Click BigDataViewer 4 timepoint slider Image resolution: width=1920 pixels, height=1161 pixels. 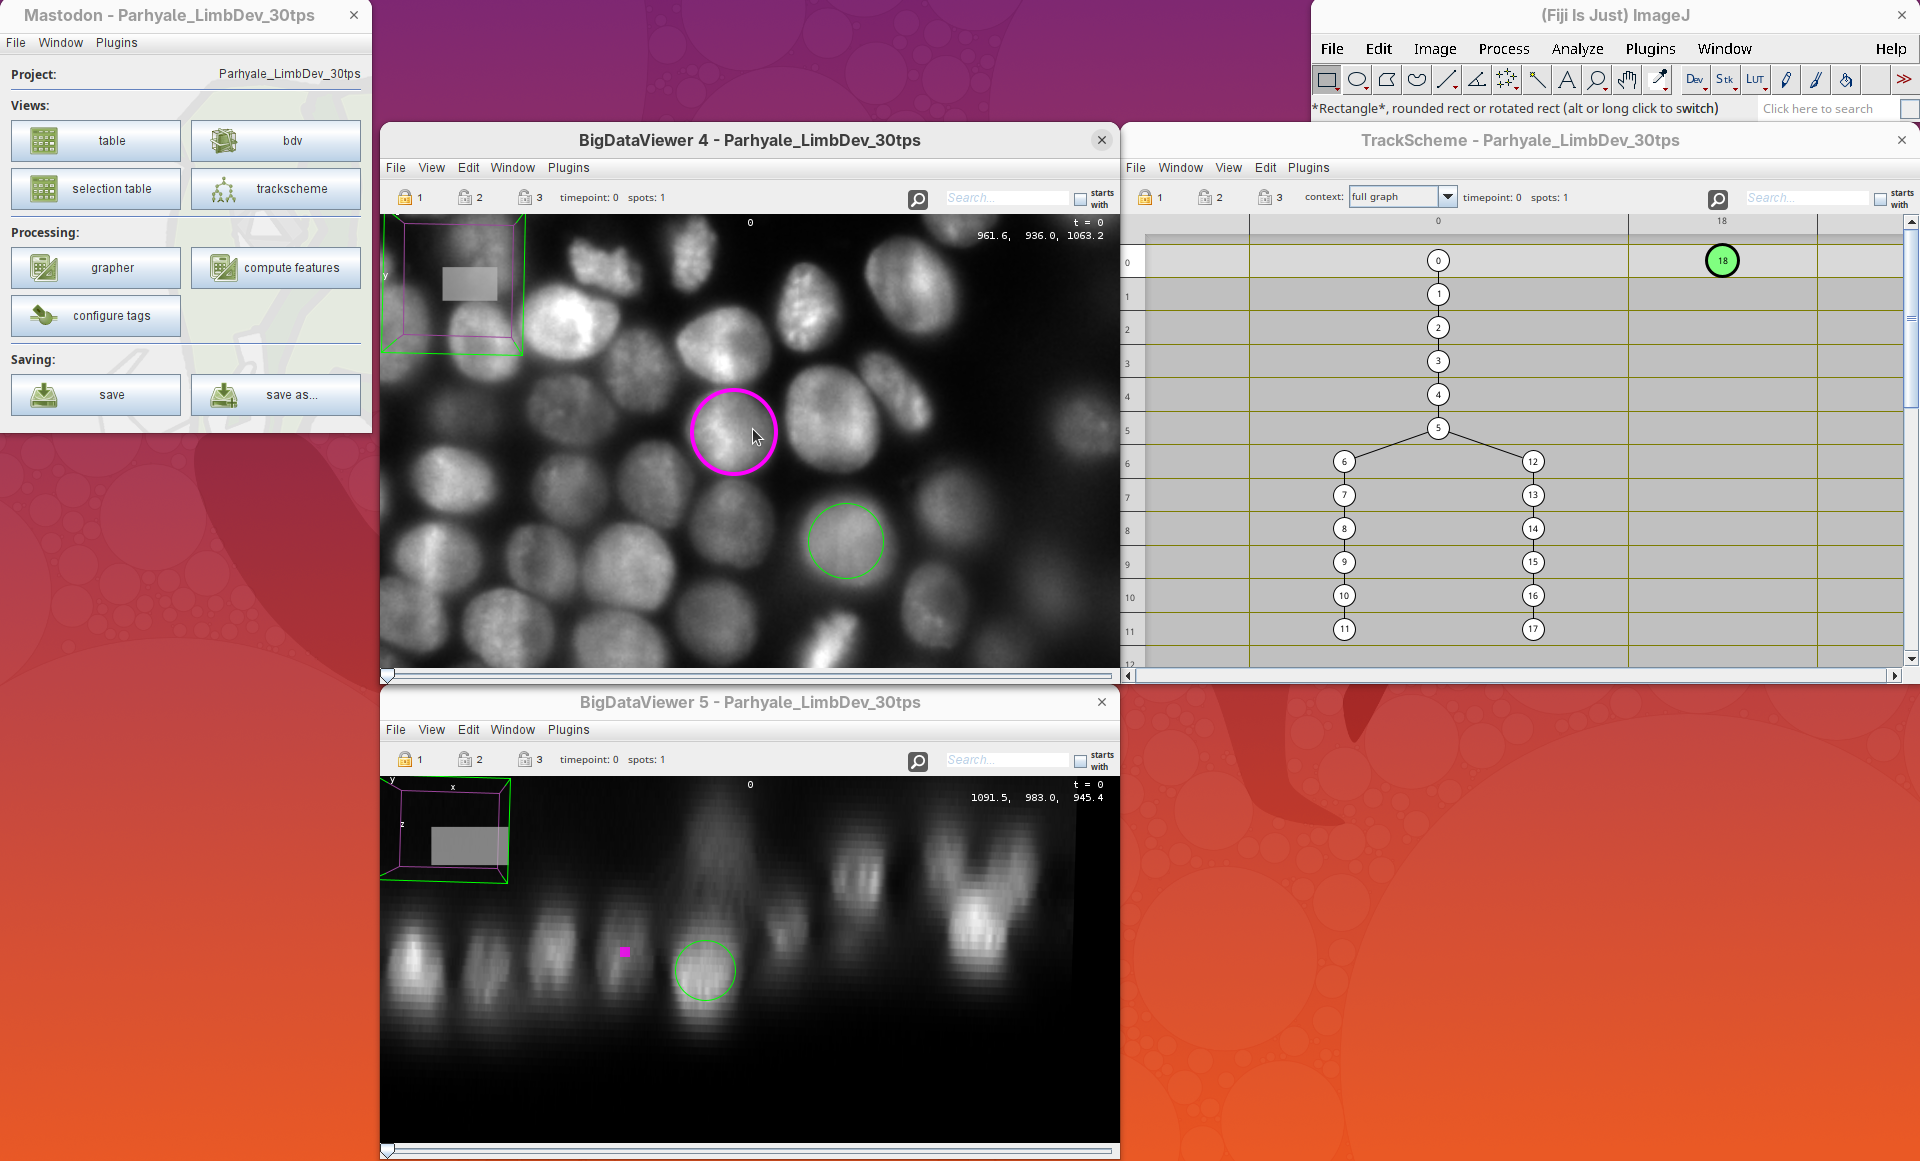(388, 675)
